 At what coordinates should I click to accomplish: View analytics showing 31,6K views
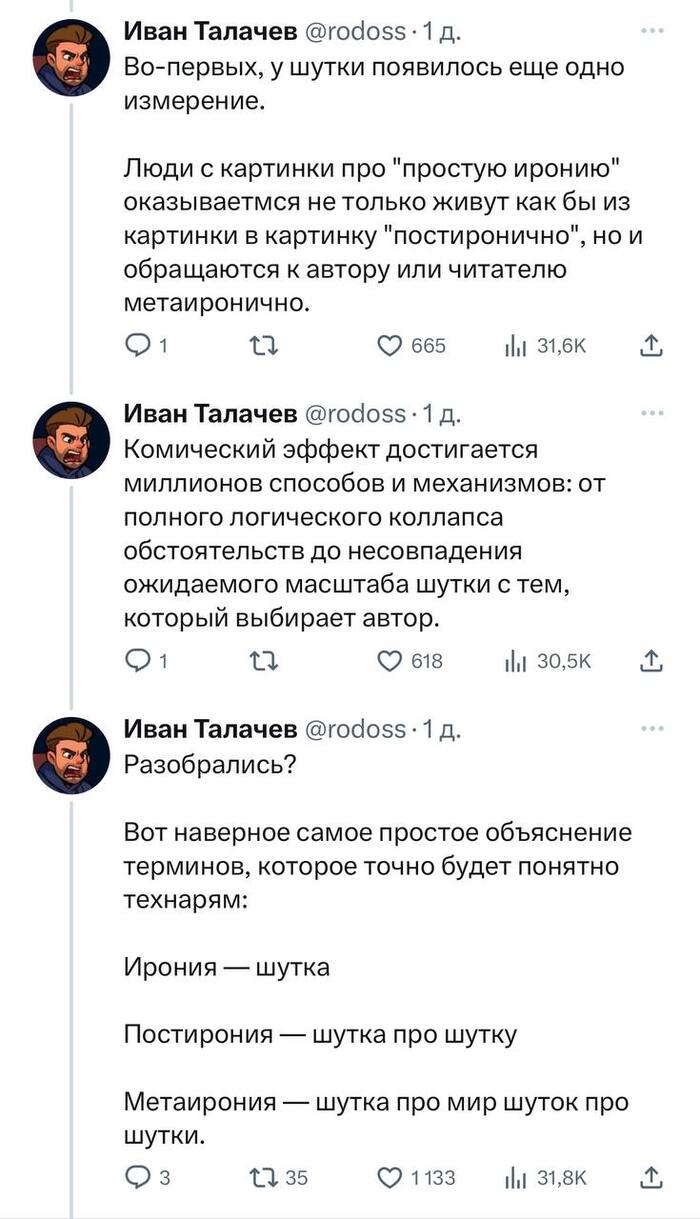point(514,346)
